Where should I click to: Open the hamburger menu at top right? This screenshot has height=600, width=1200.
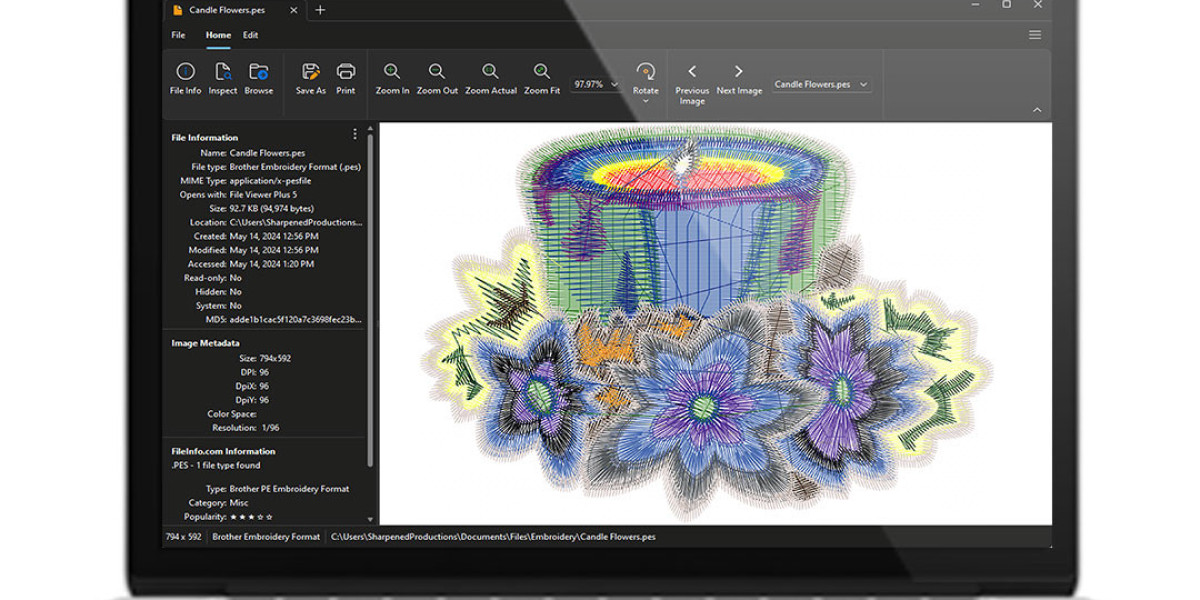point(1034,33)
